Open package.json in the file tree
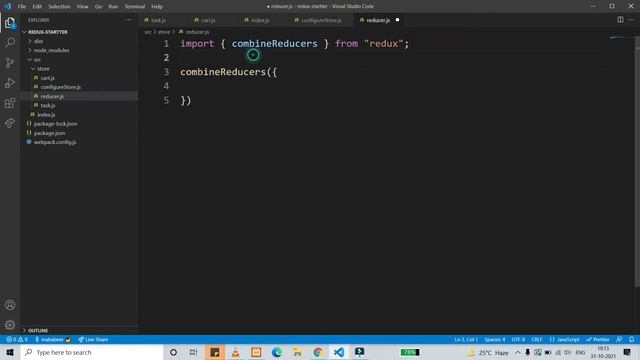 [49, 133]
